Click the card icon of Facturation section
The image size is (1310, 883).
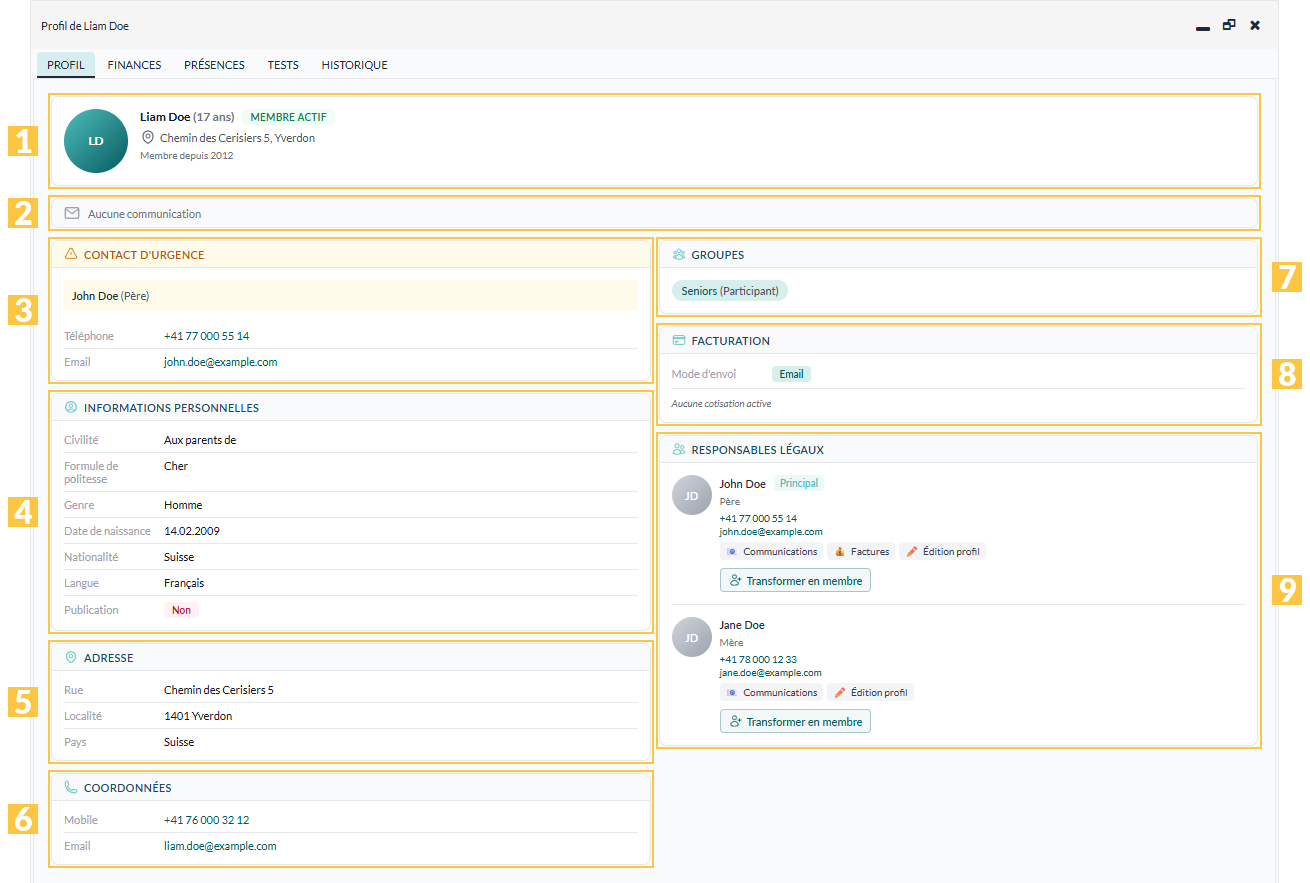click(679, 341)
